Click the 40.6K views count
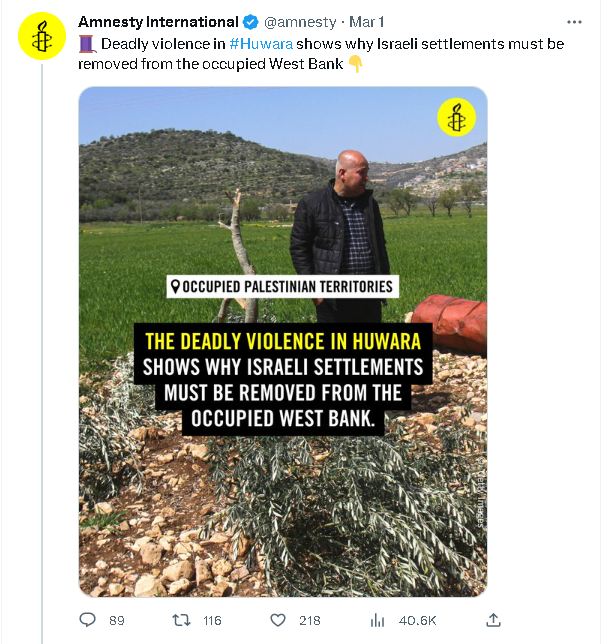 (x=416, y=621)
